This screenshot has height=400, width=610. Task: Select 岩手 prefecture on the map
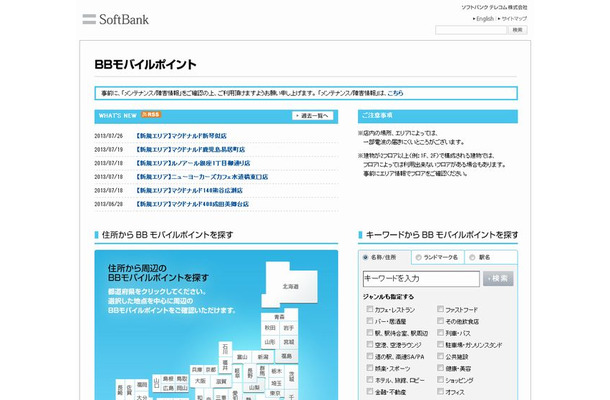tap(289, 328)
